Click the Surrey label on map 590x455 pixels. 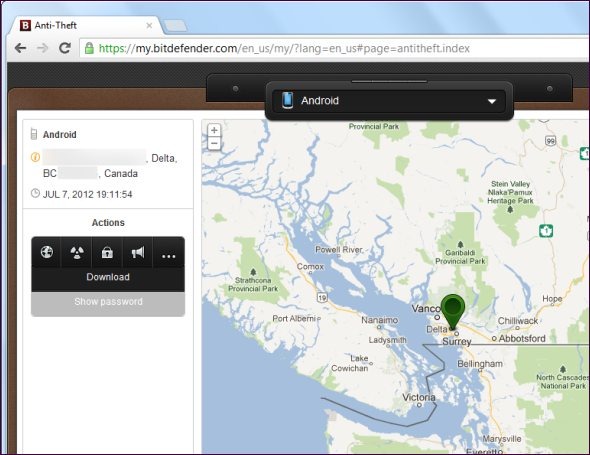[456, 342]
